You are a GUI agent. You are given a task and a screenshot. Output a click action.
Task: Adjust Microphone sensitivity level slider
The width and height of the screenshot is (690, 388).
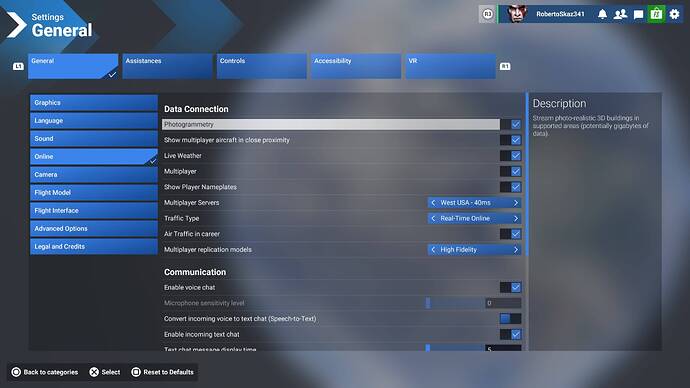455,303
